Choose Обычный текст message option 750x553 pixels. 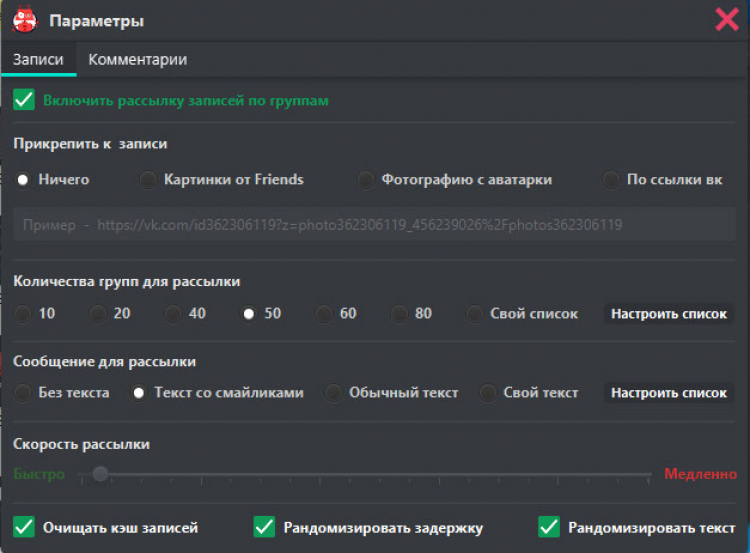tap(332, 393)
